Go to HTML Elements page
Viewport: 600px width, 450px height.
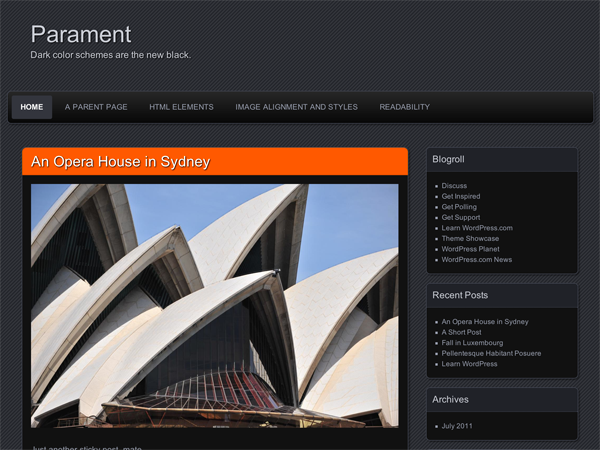click(181, 107)
